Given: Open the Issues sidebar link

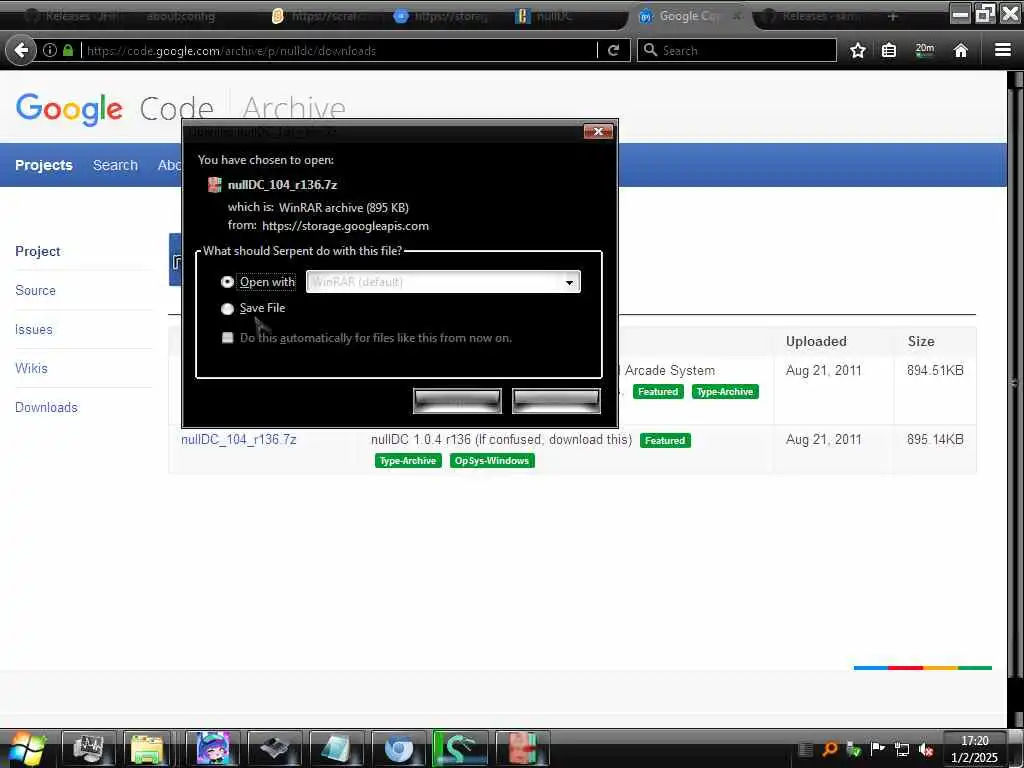Looking at the screenshot, I should tap(33, 330).
